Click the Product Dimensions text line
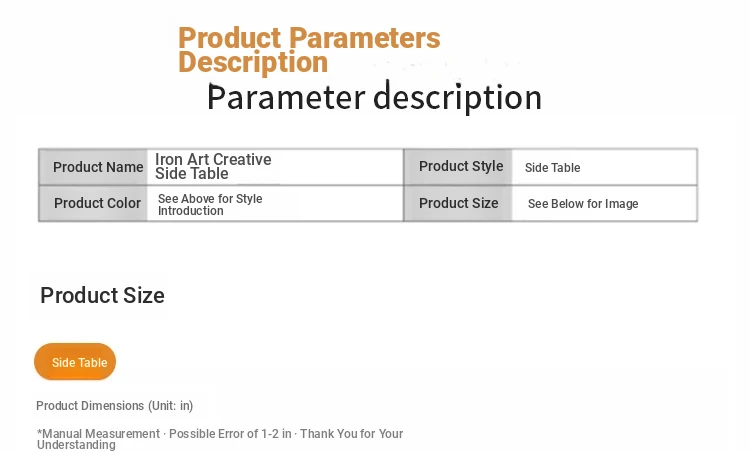The width and height of the screenshot is (750, 452). [x=114, y=406]
